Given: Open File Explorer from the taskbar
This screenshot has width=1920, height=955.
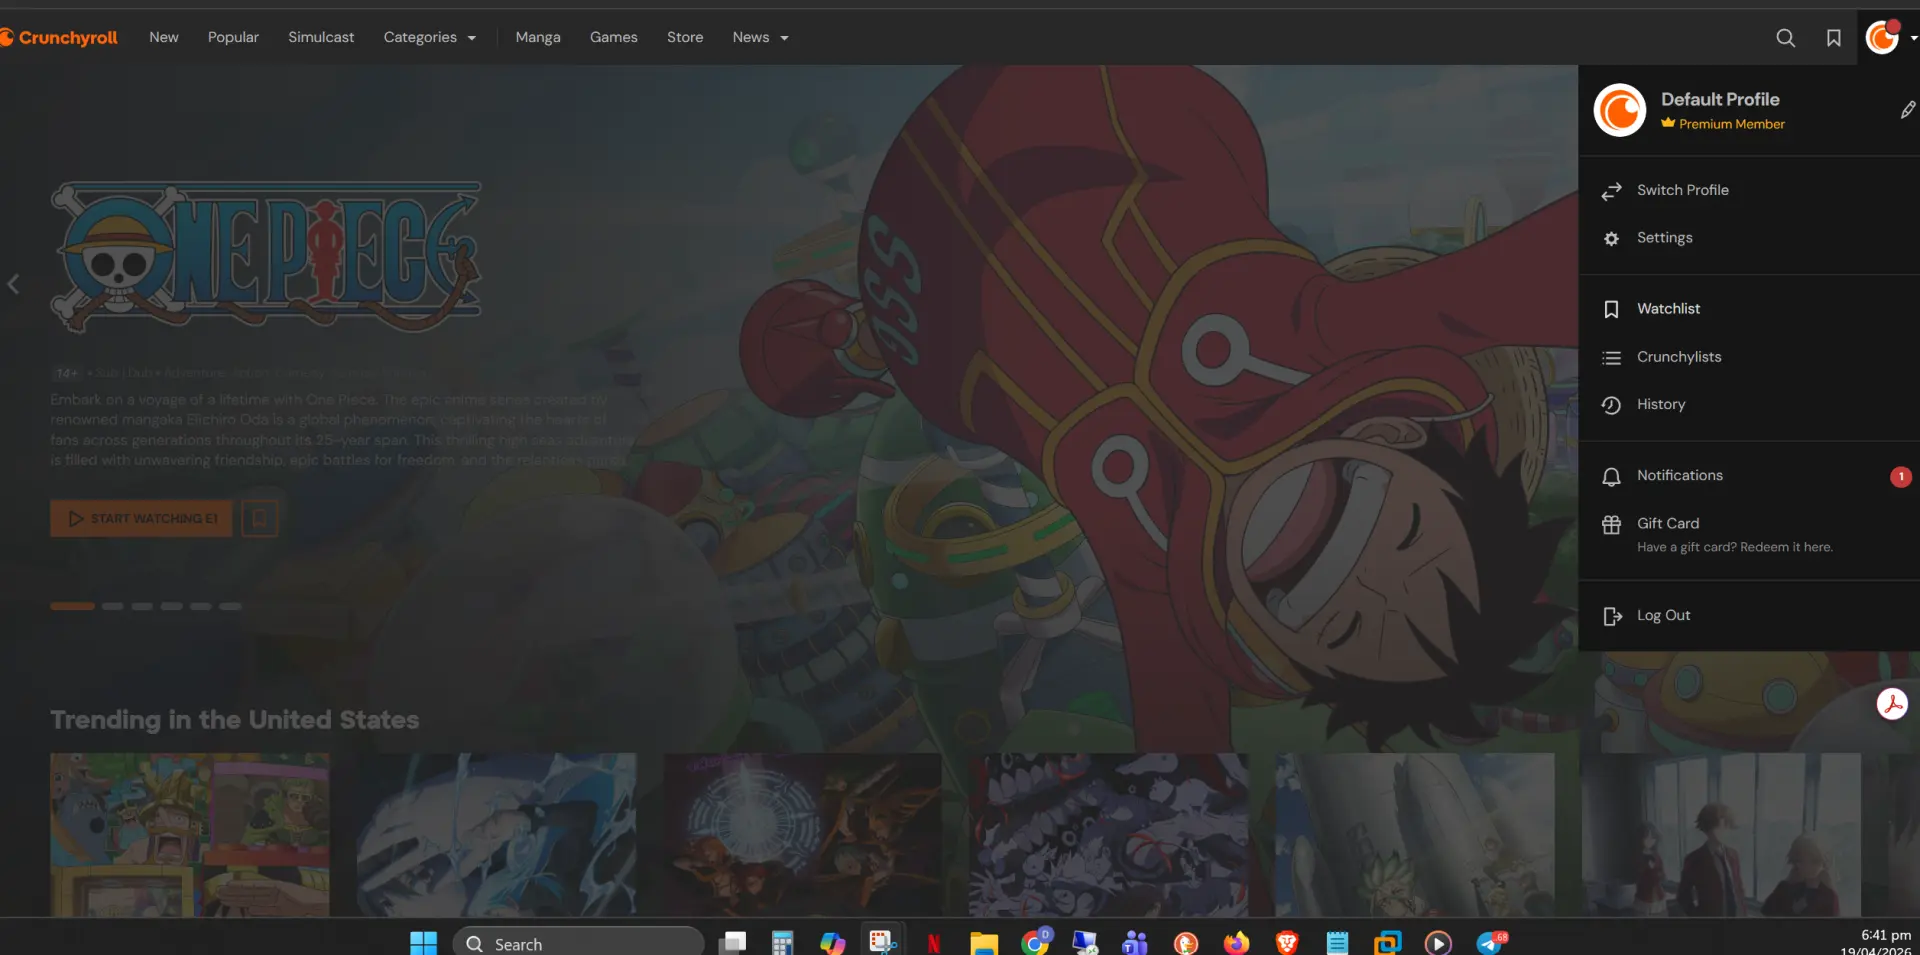Looking at the screenshot, I should (984, 943).
